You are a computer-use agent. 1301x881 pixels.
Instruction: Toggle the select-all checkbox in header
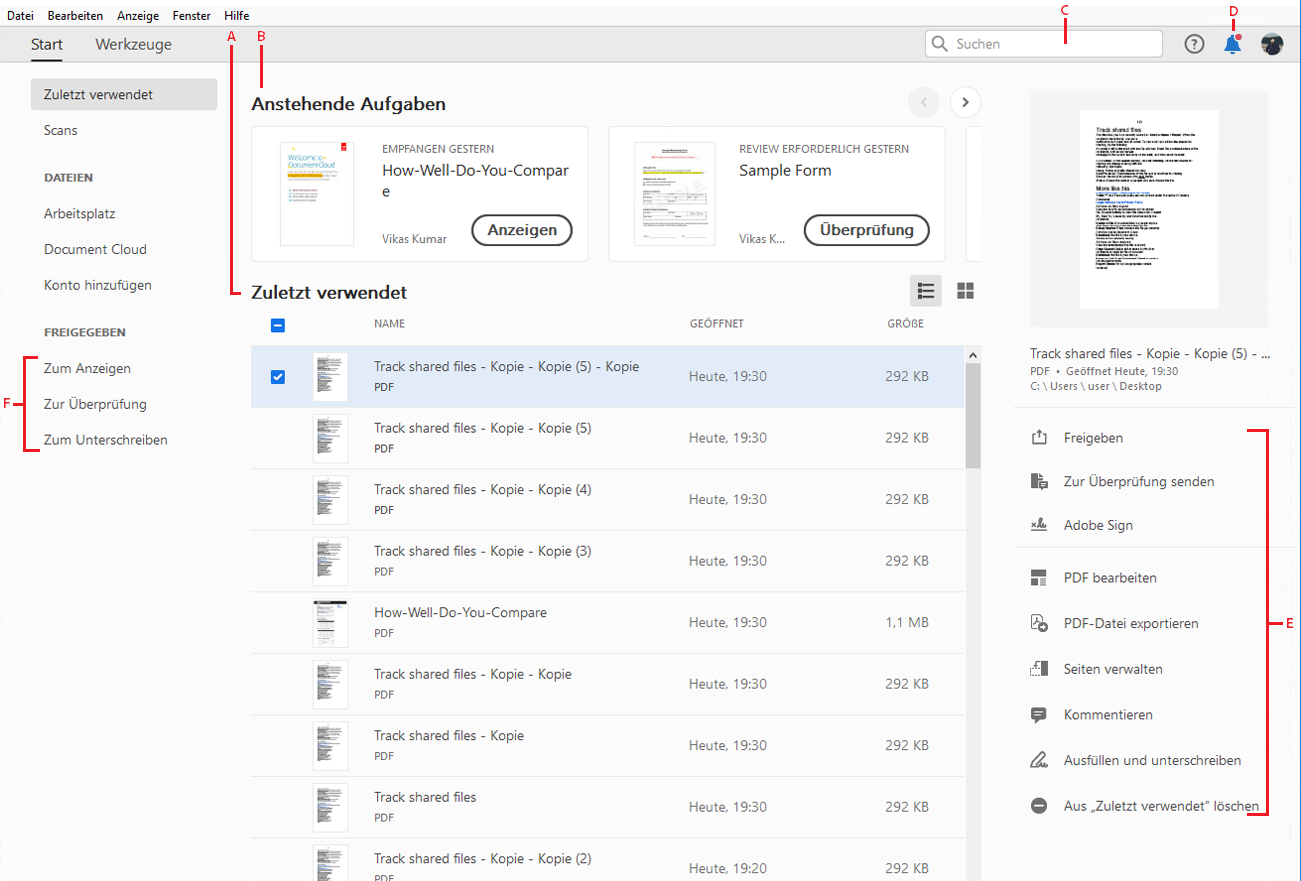tap(278, 325)
